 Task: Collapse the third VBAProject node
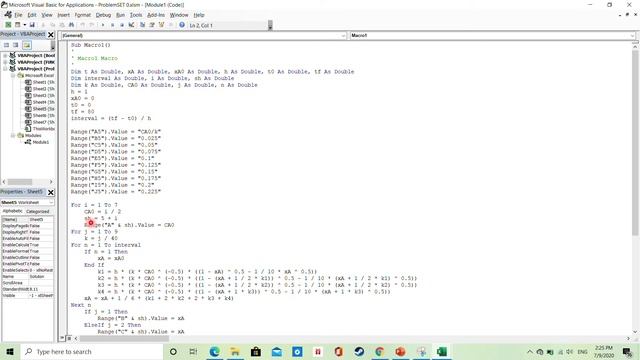tap(5, 69)
